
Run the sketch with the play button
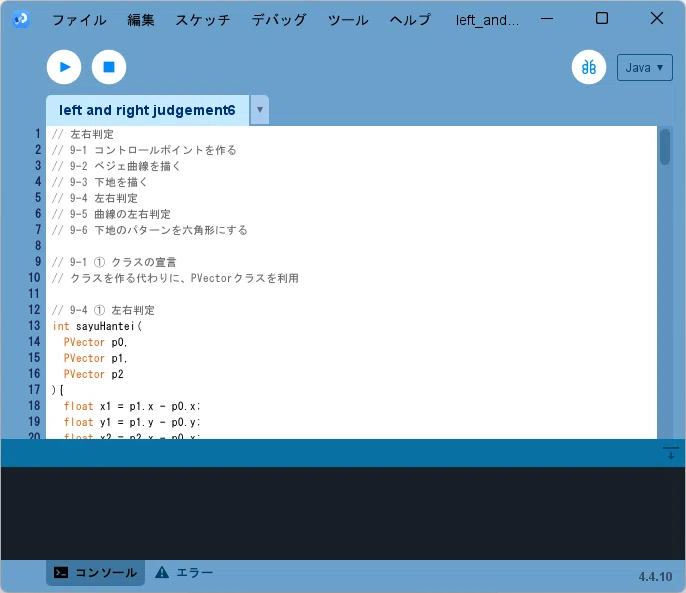pyautogui.click(x=64, y=67)
